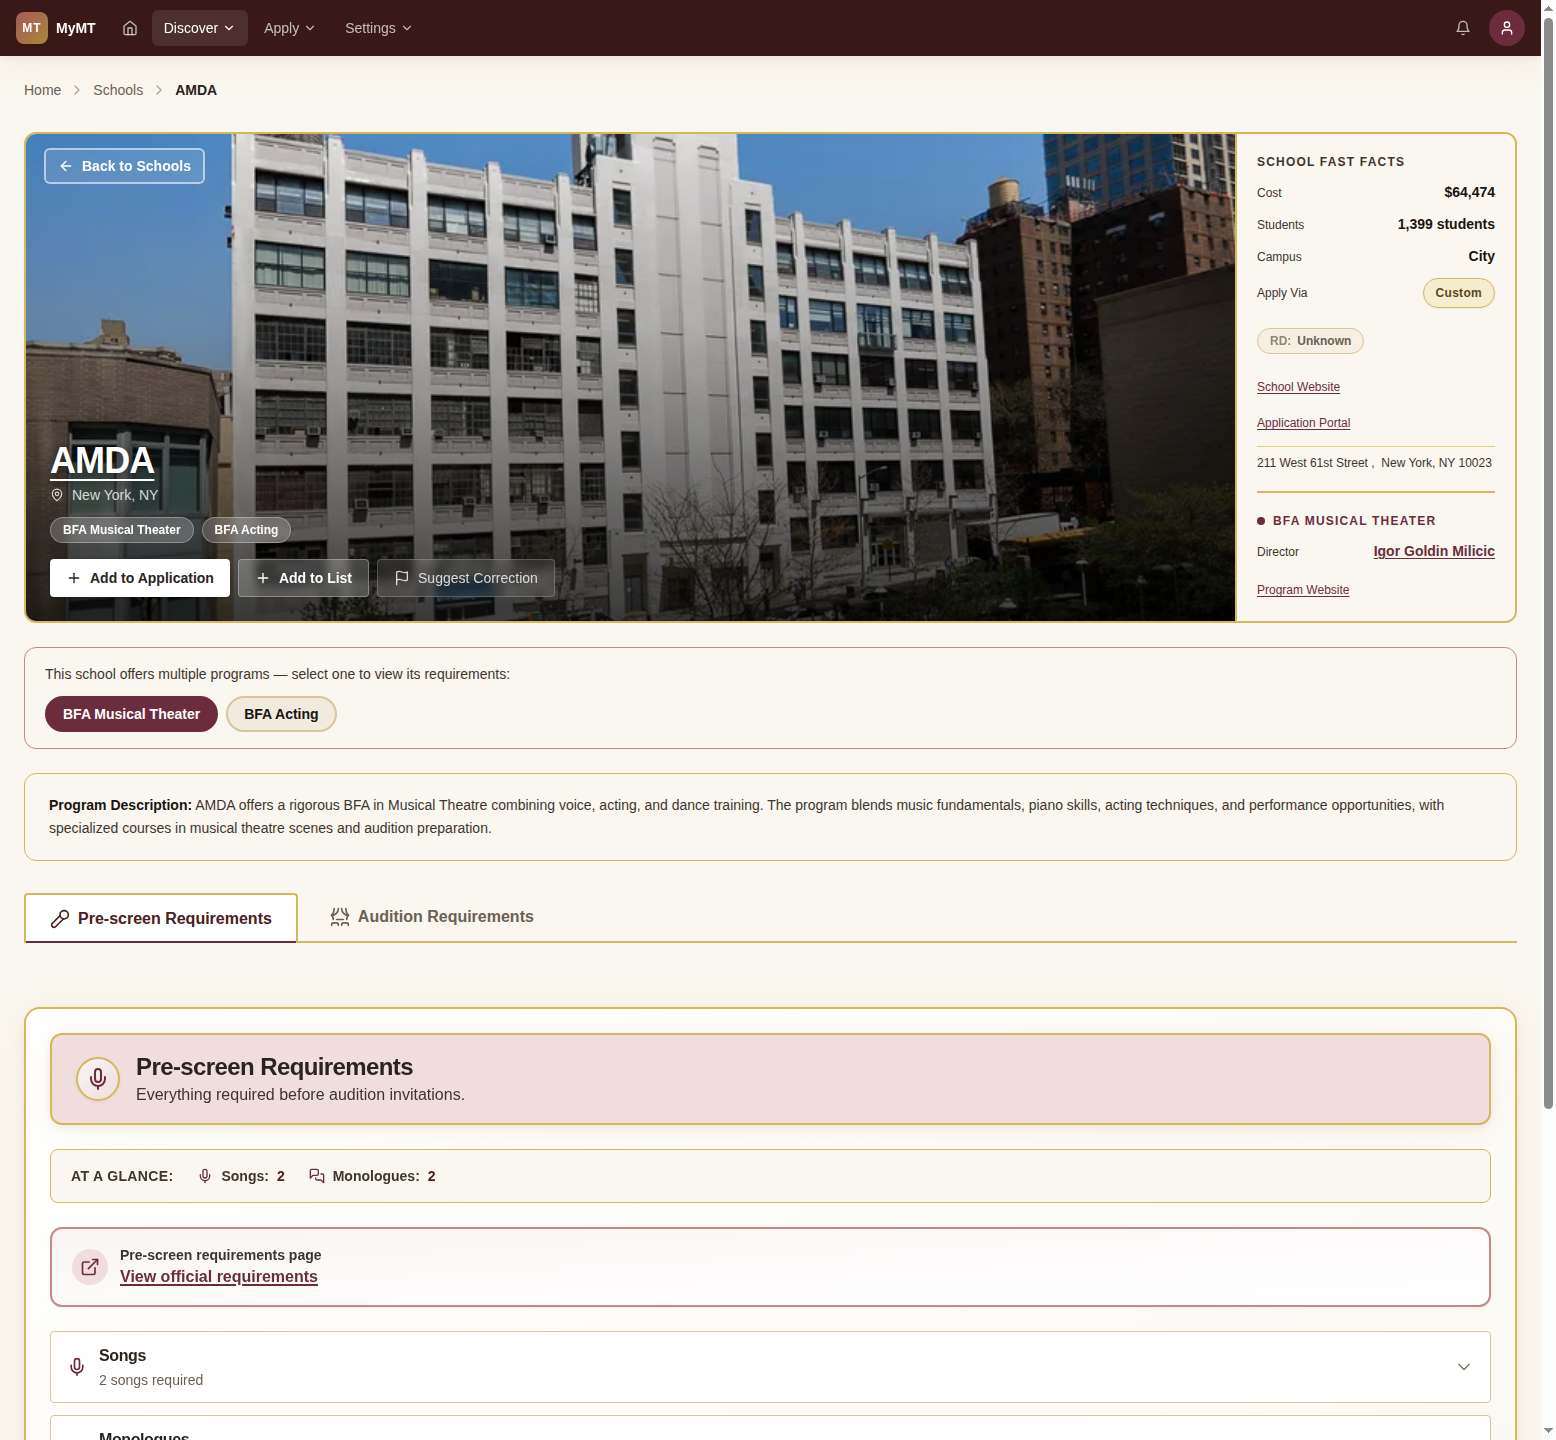Click the external link icon for pre-screen page

[x=90, y=1267]
